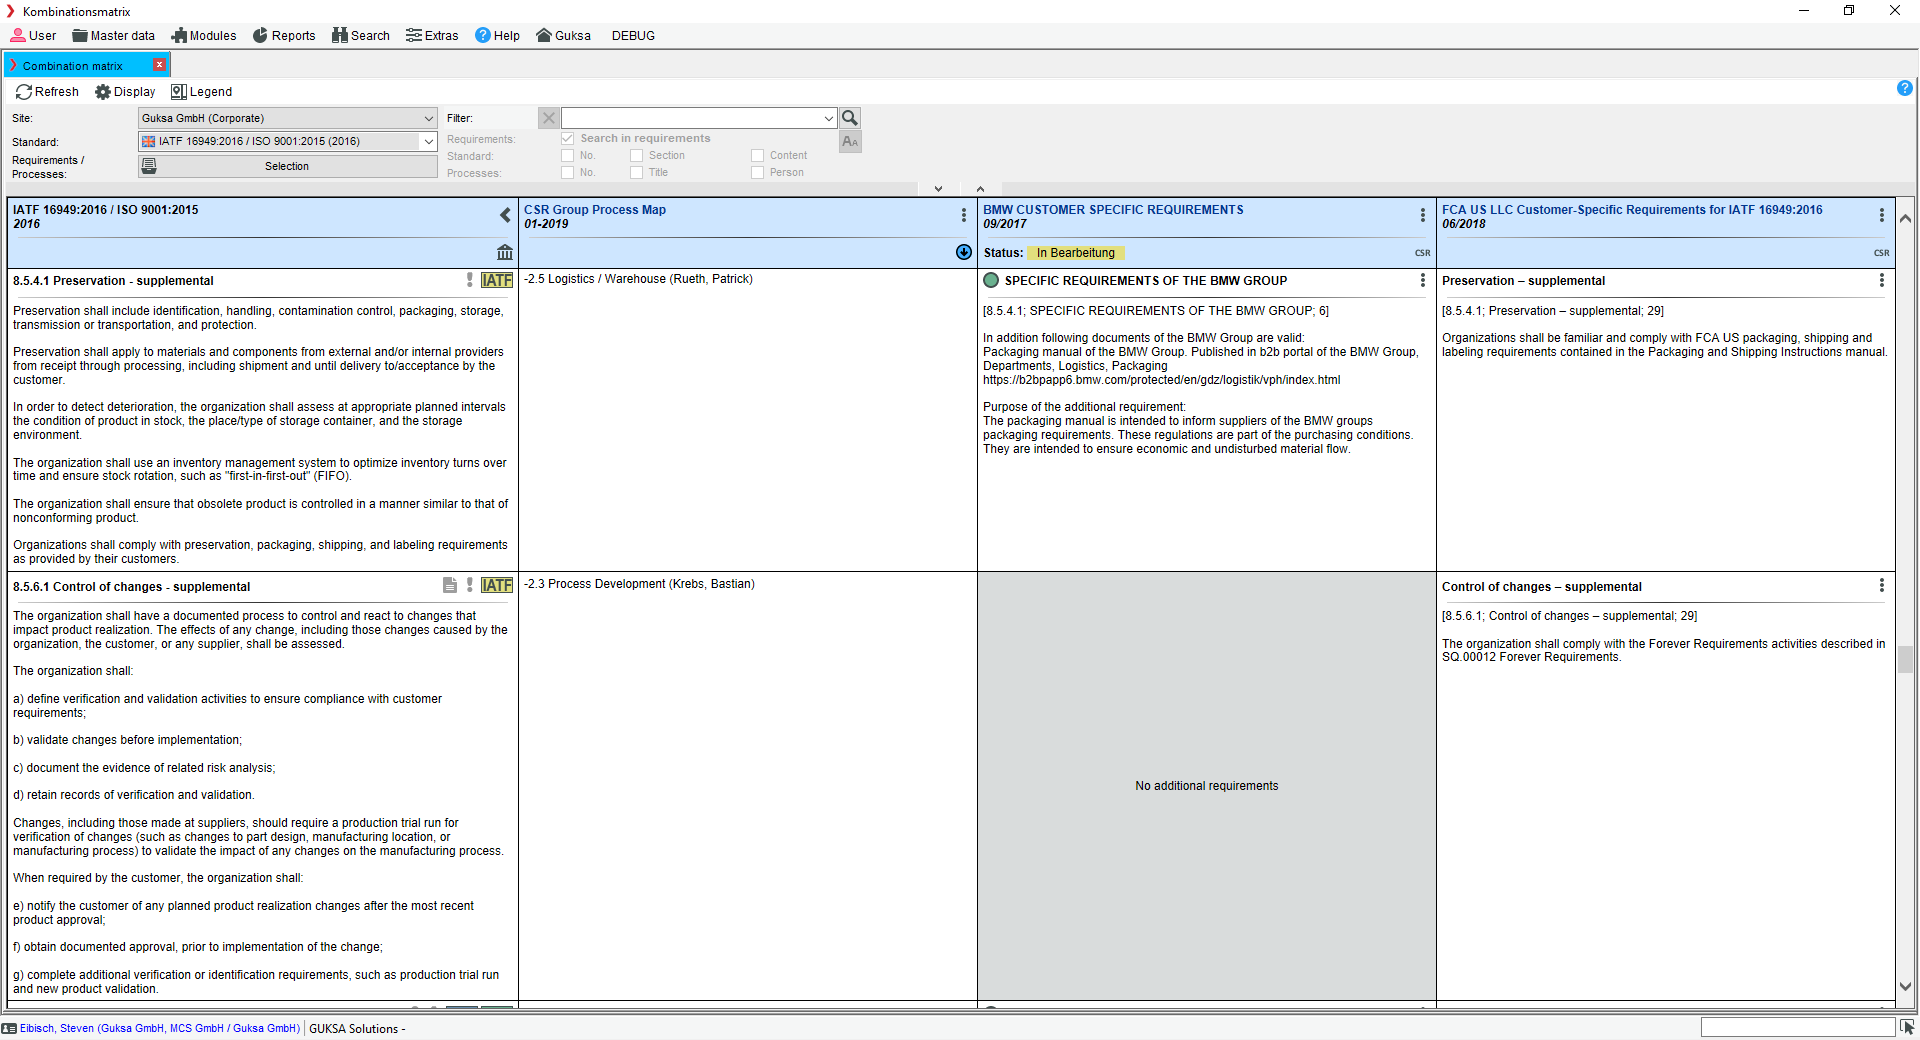Image resolution: width=1920 pixels, height=1040 pixels.
Task: Click the Selection button
Action: point(287,166)
